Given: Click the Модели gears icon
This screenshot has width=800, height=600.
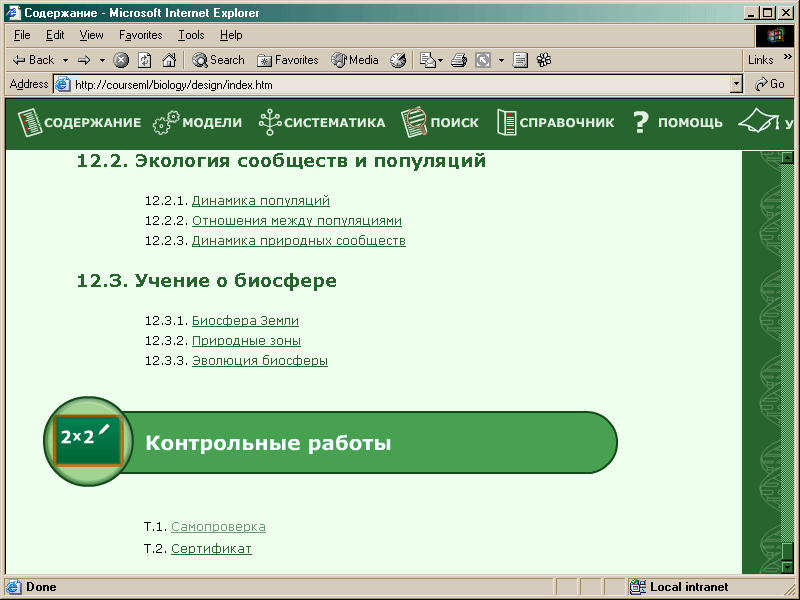Looking at the screenshot, I should (166, 123).
